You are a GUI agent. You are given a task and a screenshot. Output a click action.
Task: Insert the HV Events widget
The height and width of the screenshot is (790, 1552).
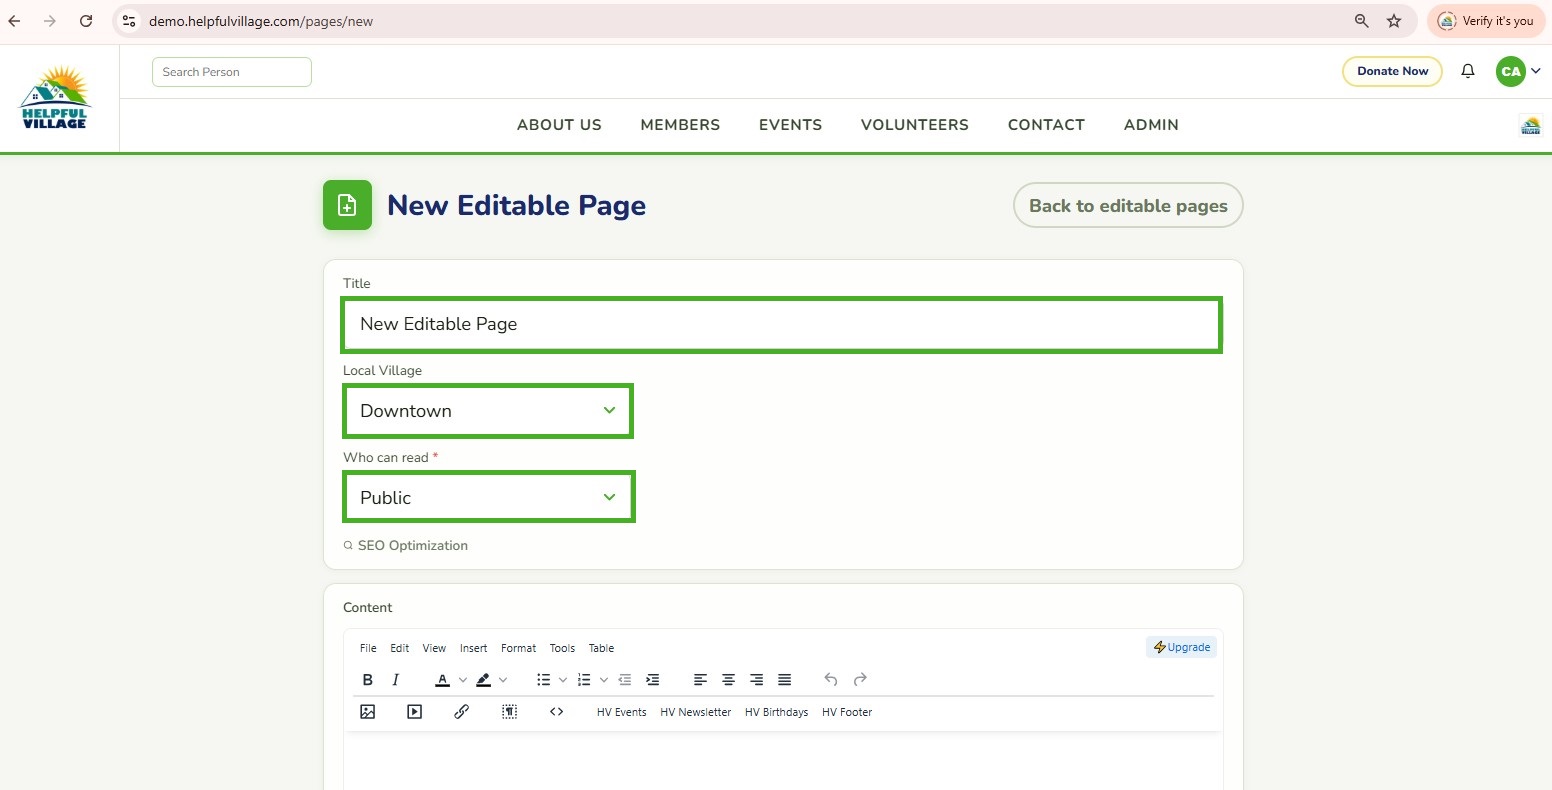[x=622, y=712]
